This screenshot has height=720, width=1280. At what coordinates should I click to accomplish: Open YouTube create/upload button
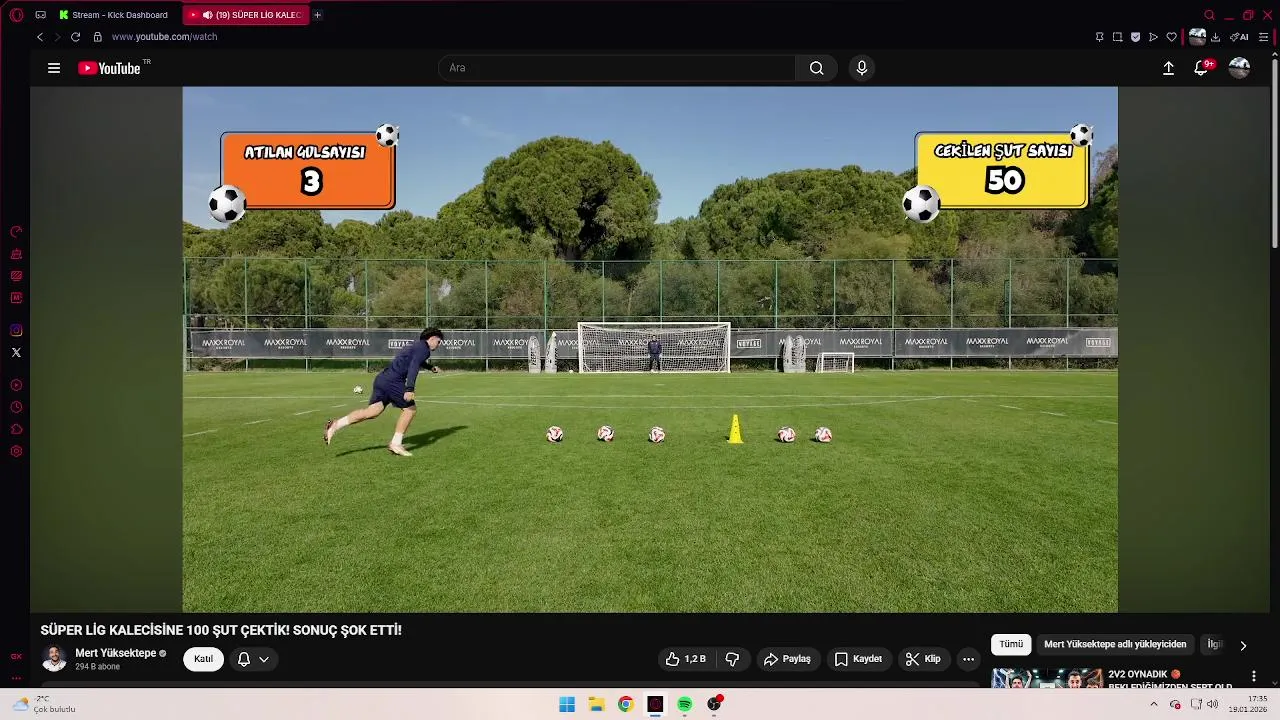1168,68
